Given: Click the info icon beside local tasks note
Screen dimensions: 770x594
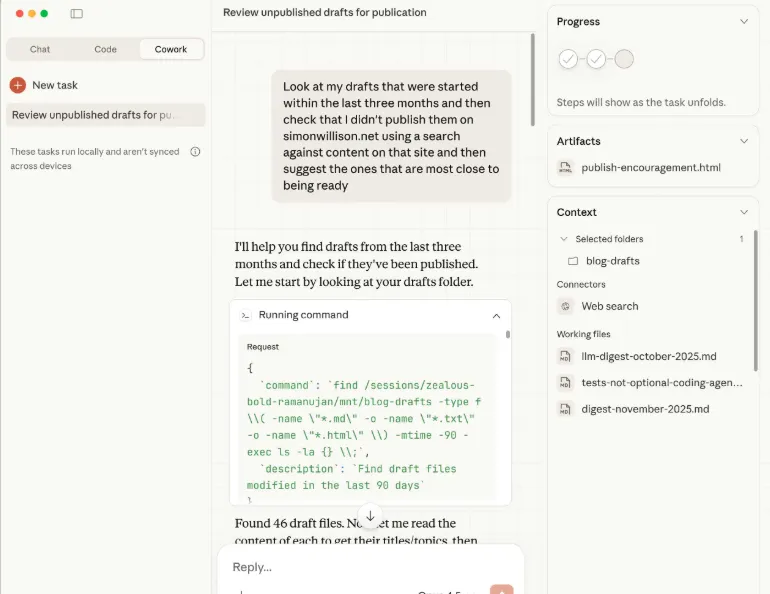Looking at the screenshot, I should (x=195, y=152).
